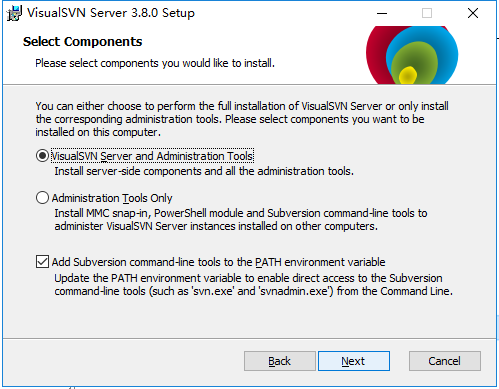The image size is (499, 389).
Task: Click the installer icon in the title bar
Action: pyautogui.click(x=14, y=13)
